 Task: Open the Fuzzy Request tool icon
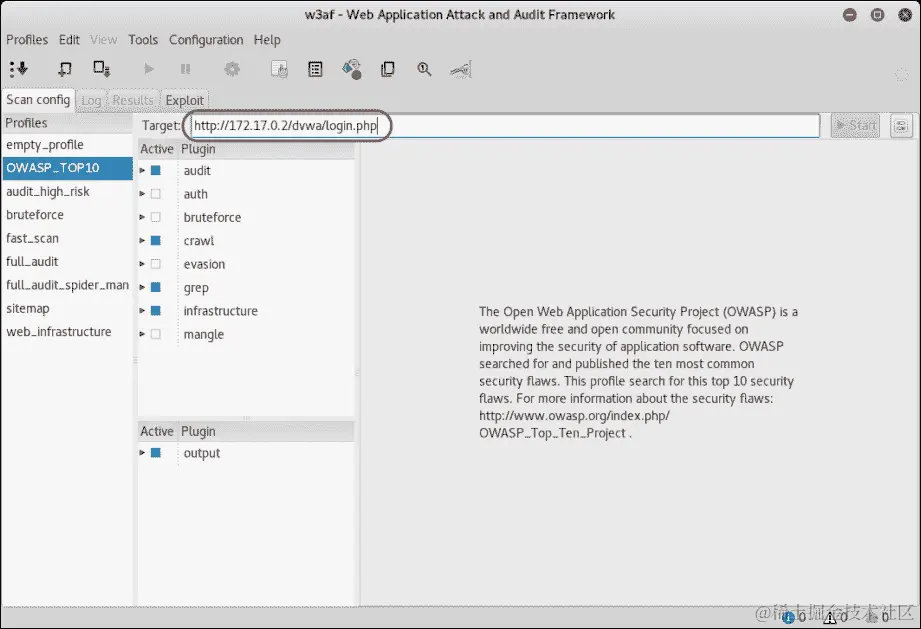315,69
